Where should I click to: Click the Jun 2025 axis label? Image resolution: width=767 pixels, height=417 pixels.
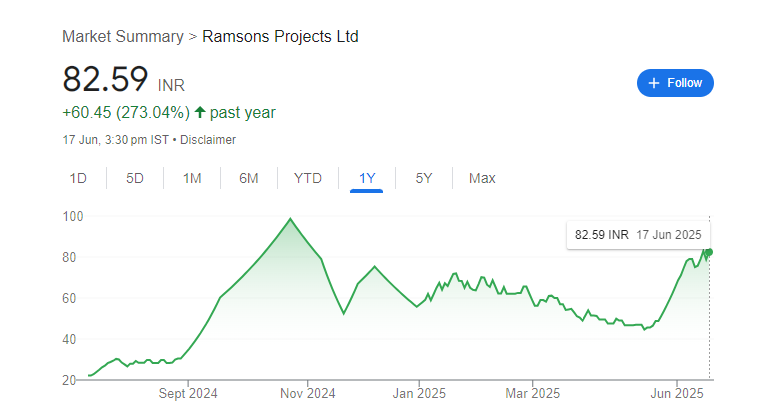point(677,394)
